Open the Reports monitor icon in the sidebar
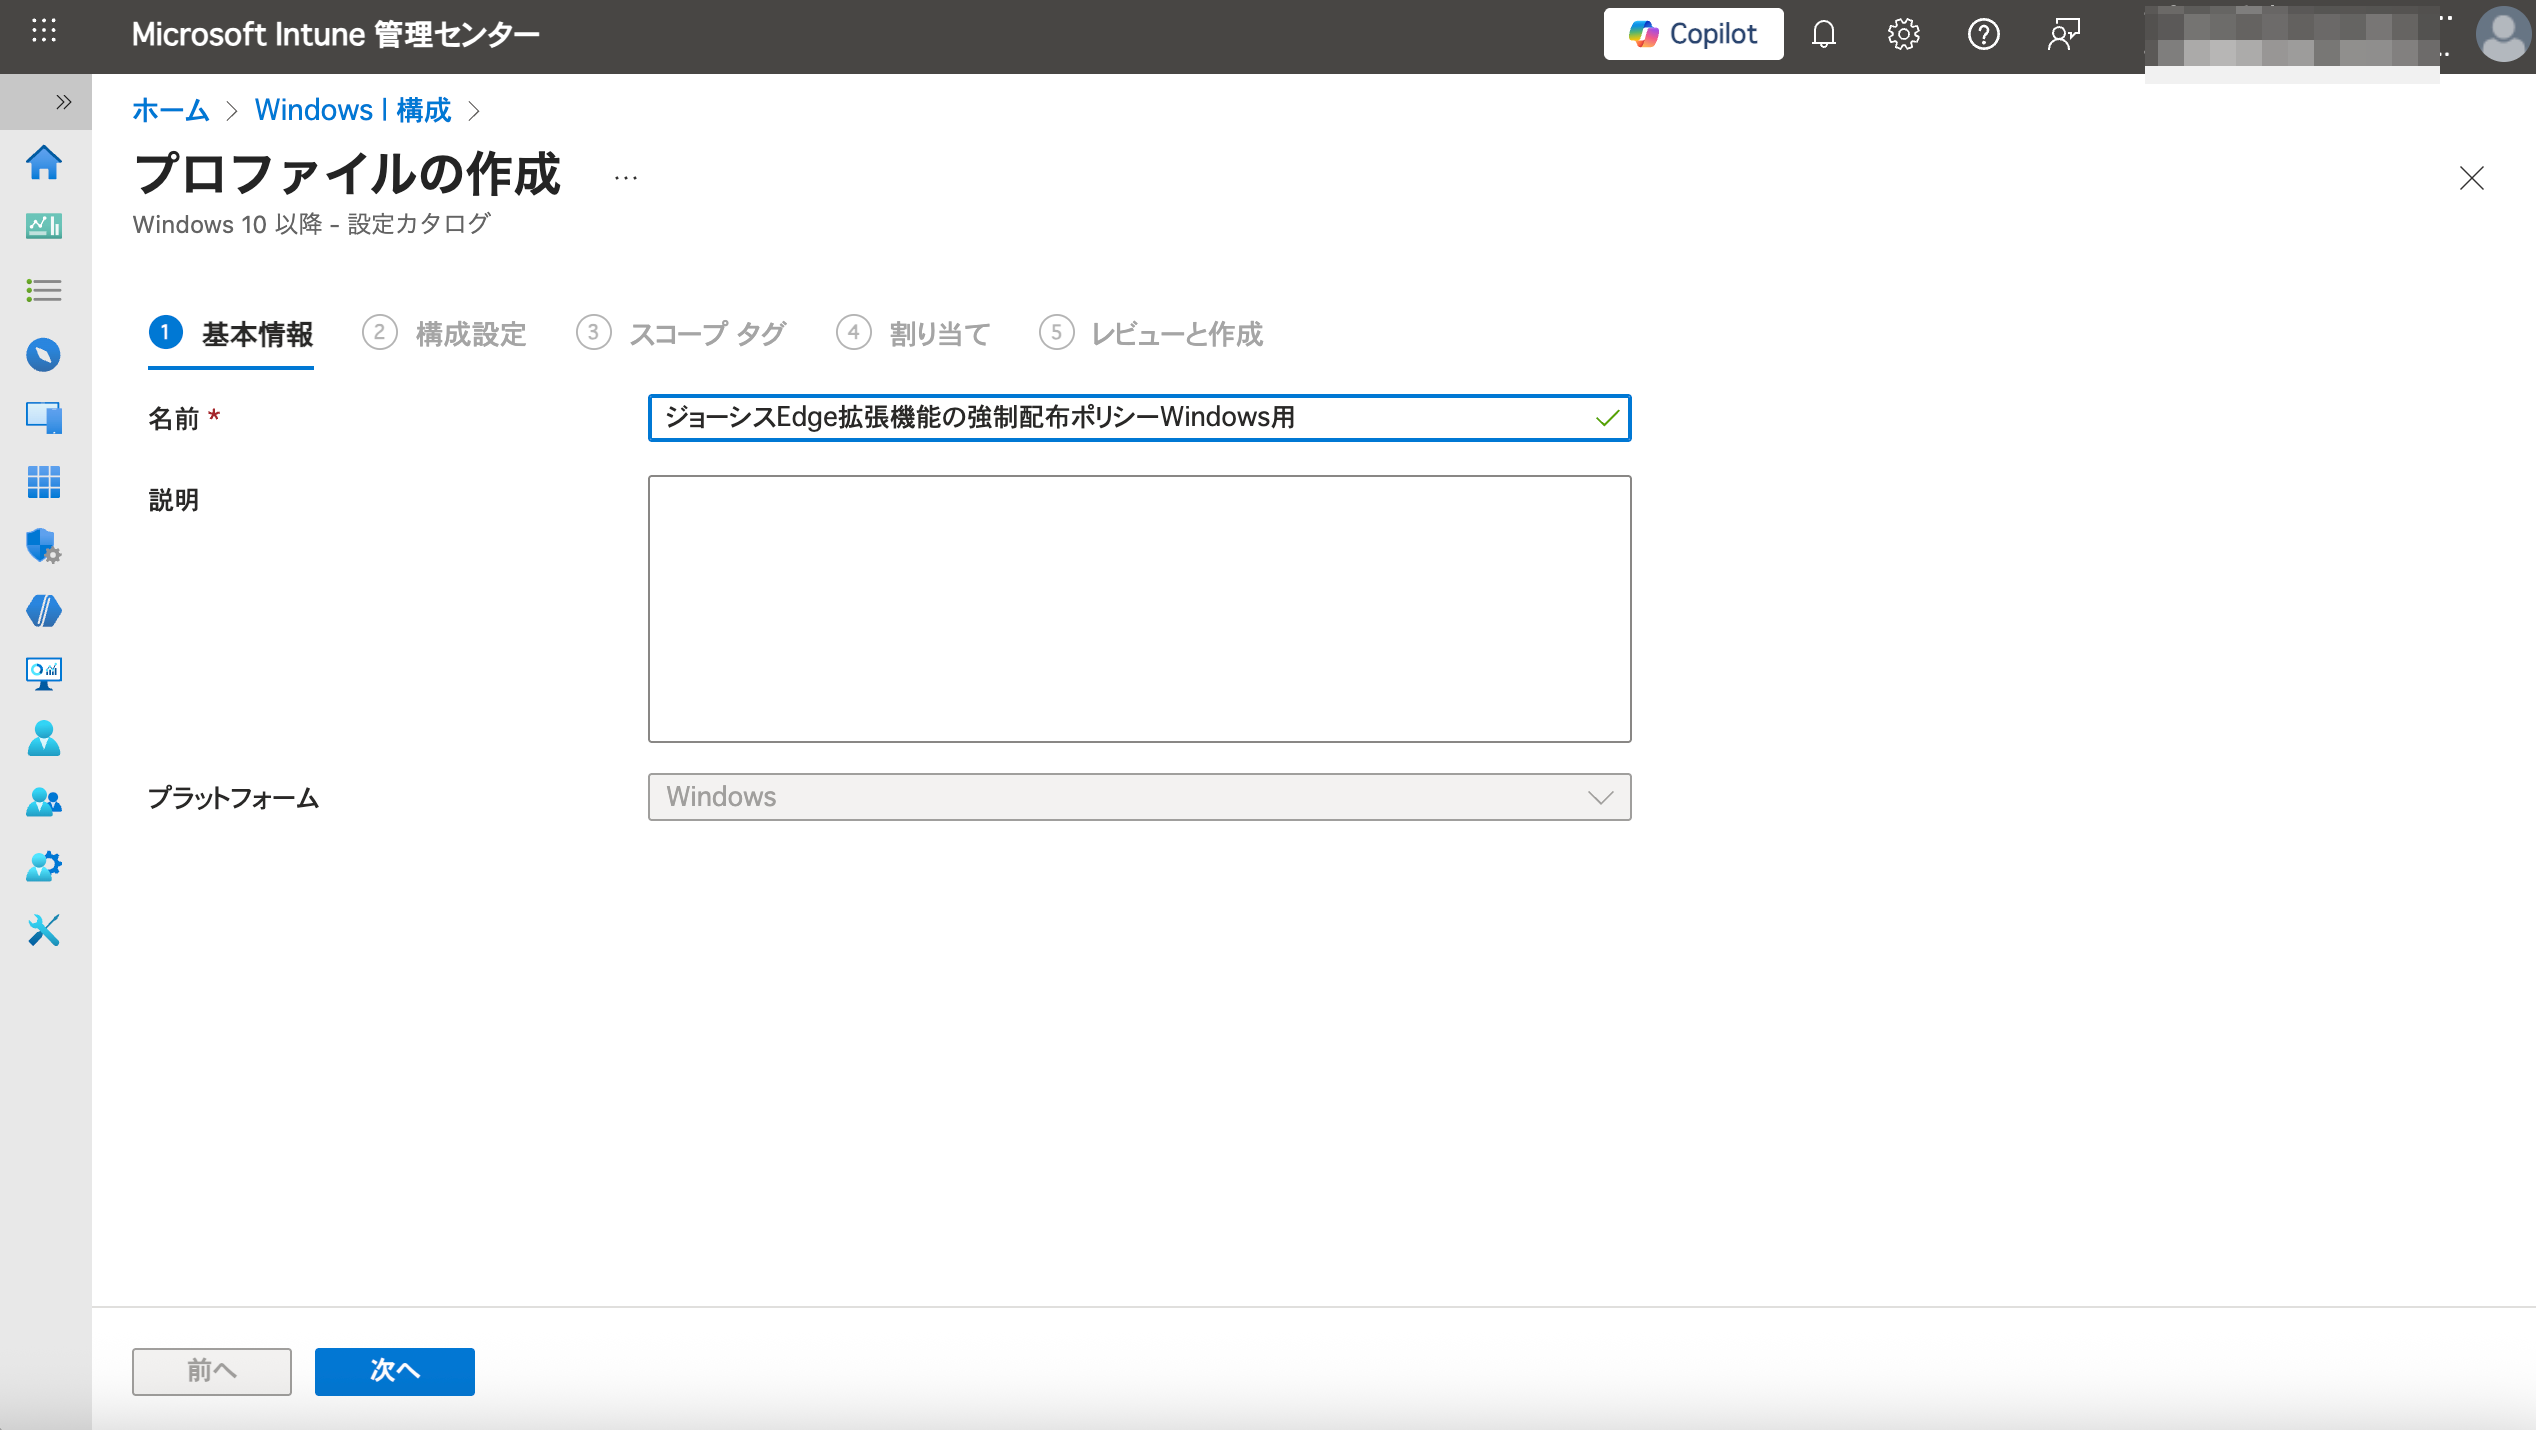This screenshot has height=1430, width=2536. tap(44, 673)
